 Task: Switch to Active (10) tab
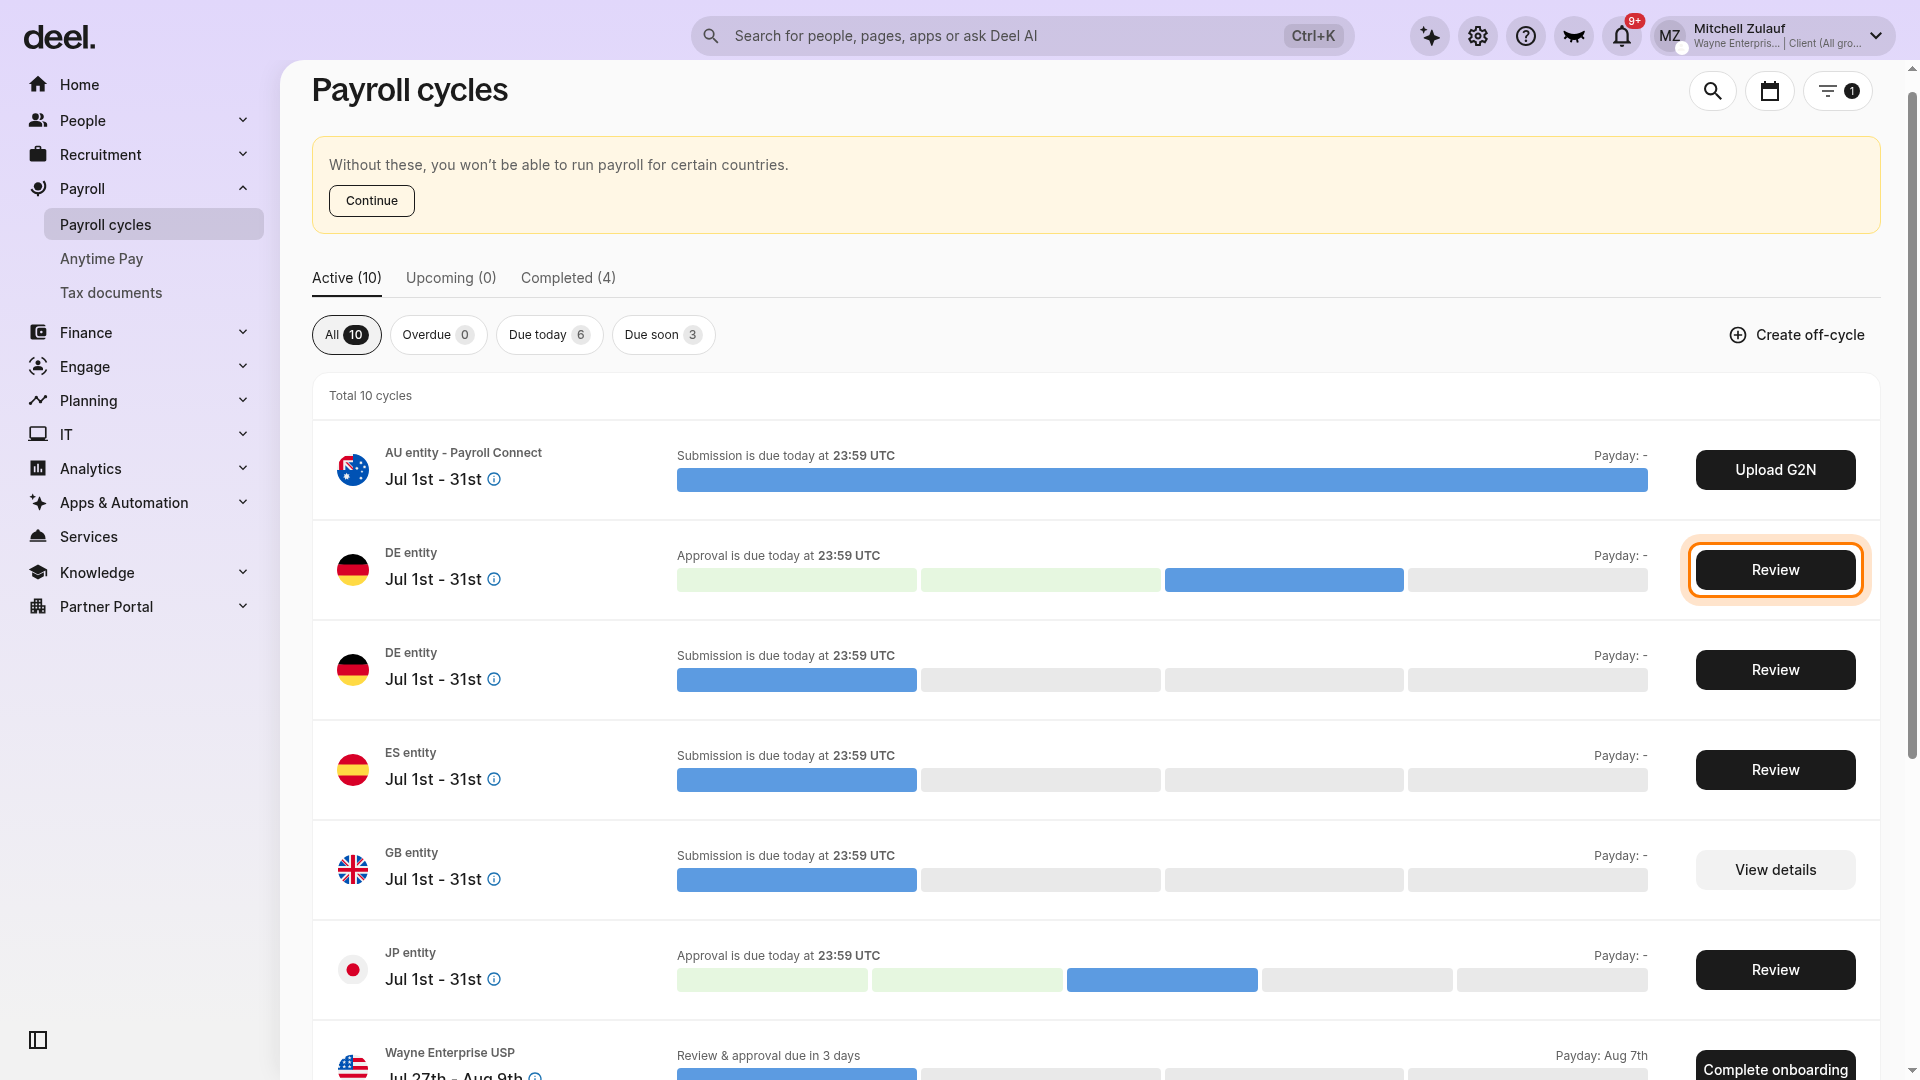[347, 278]
